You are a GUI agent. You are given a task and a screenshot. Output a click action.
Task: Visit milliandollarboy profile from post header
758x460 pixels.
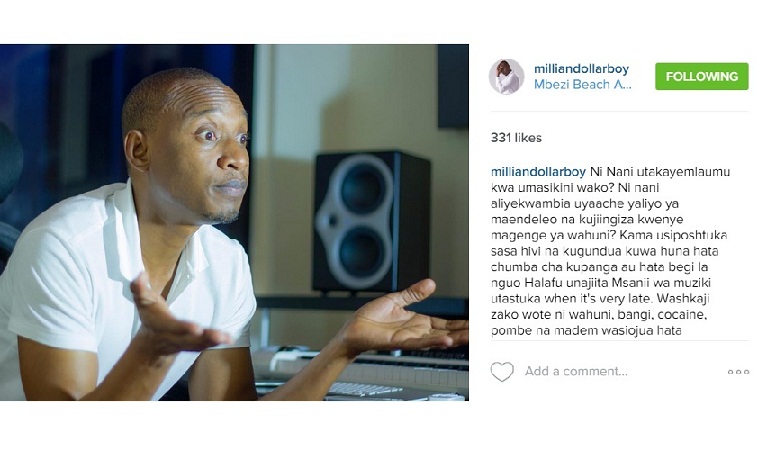coord(581,69)
